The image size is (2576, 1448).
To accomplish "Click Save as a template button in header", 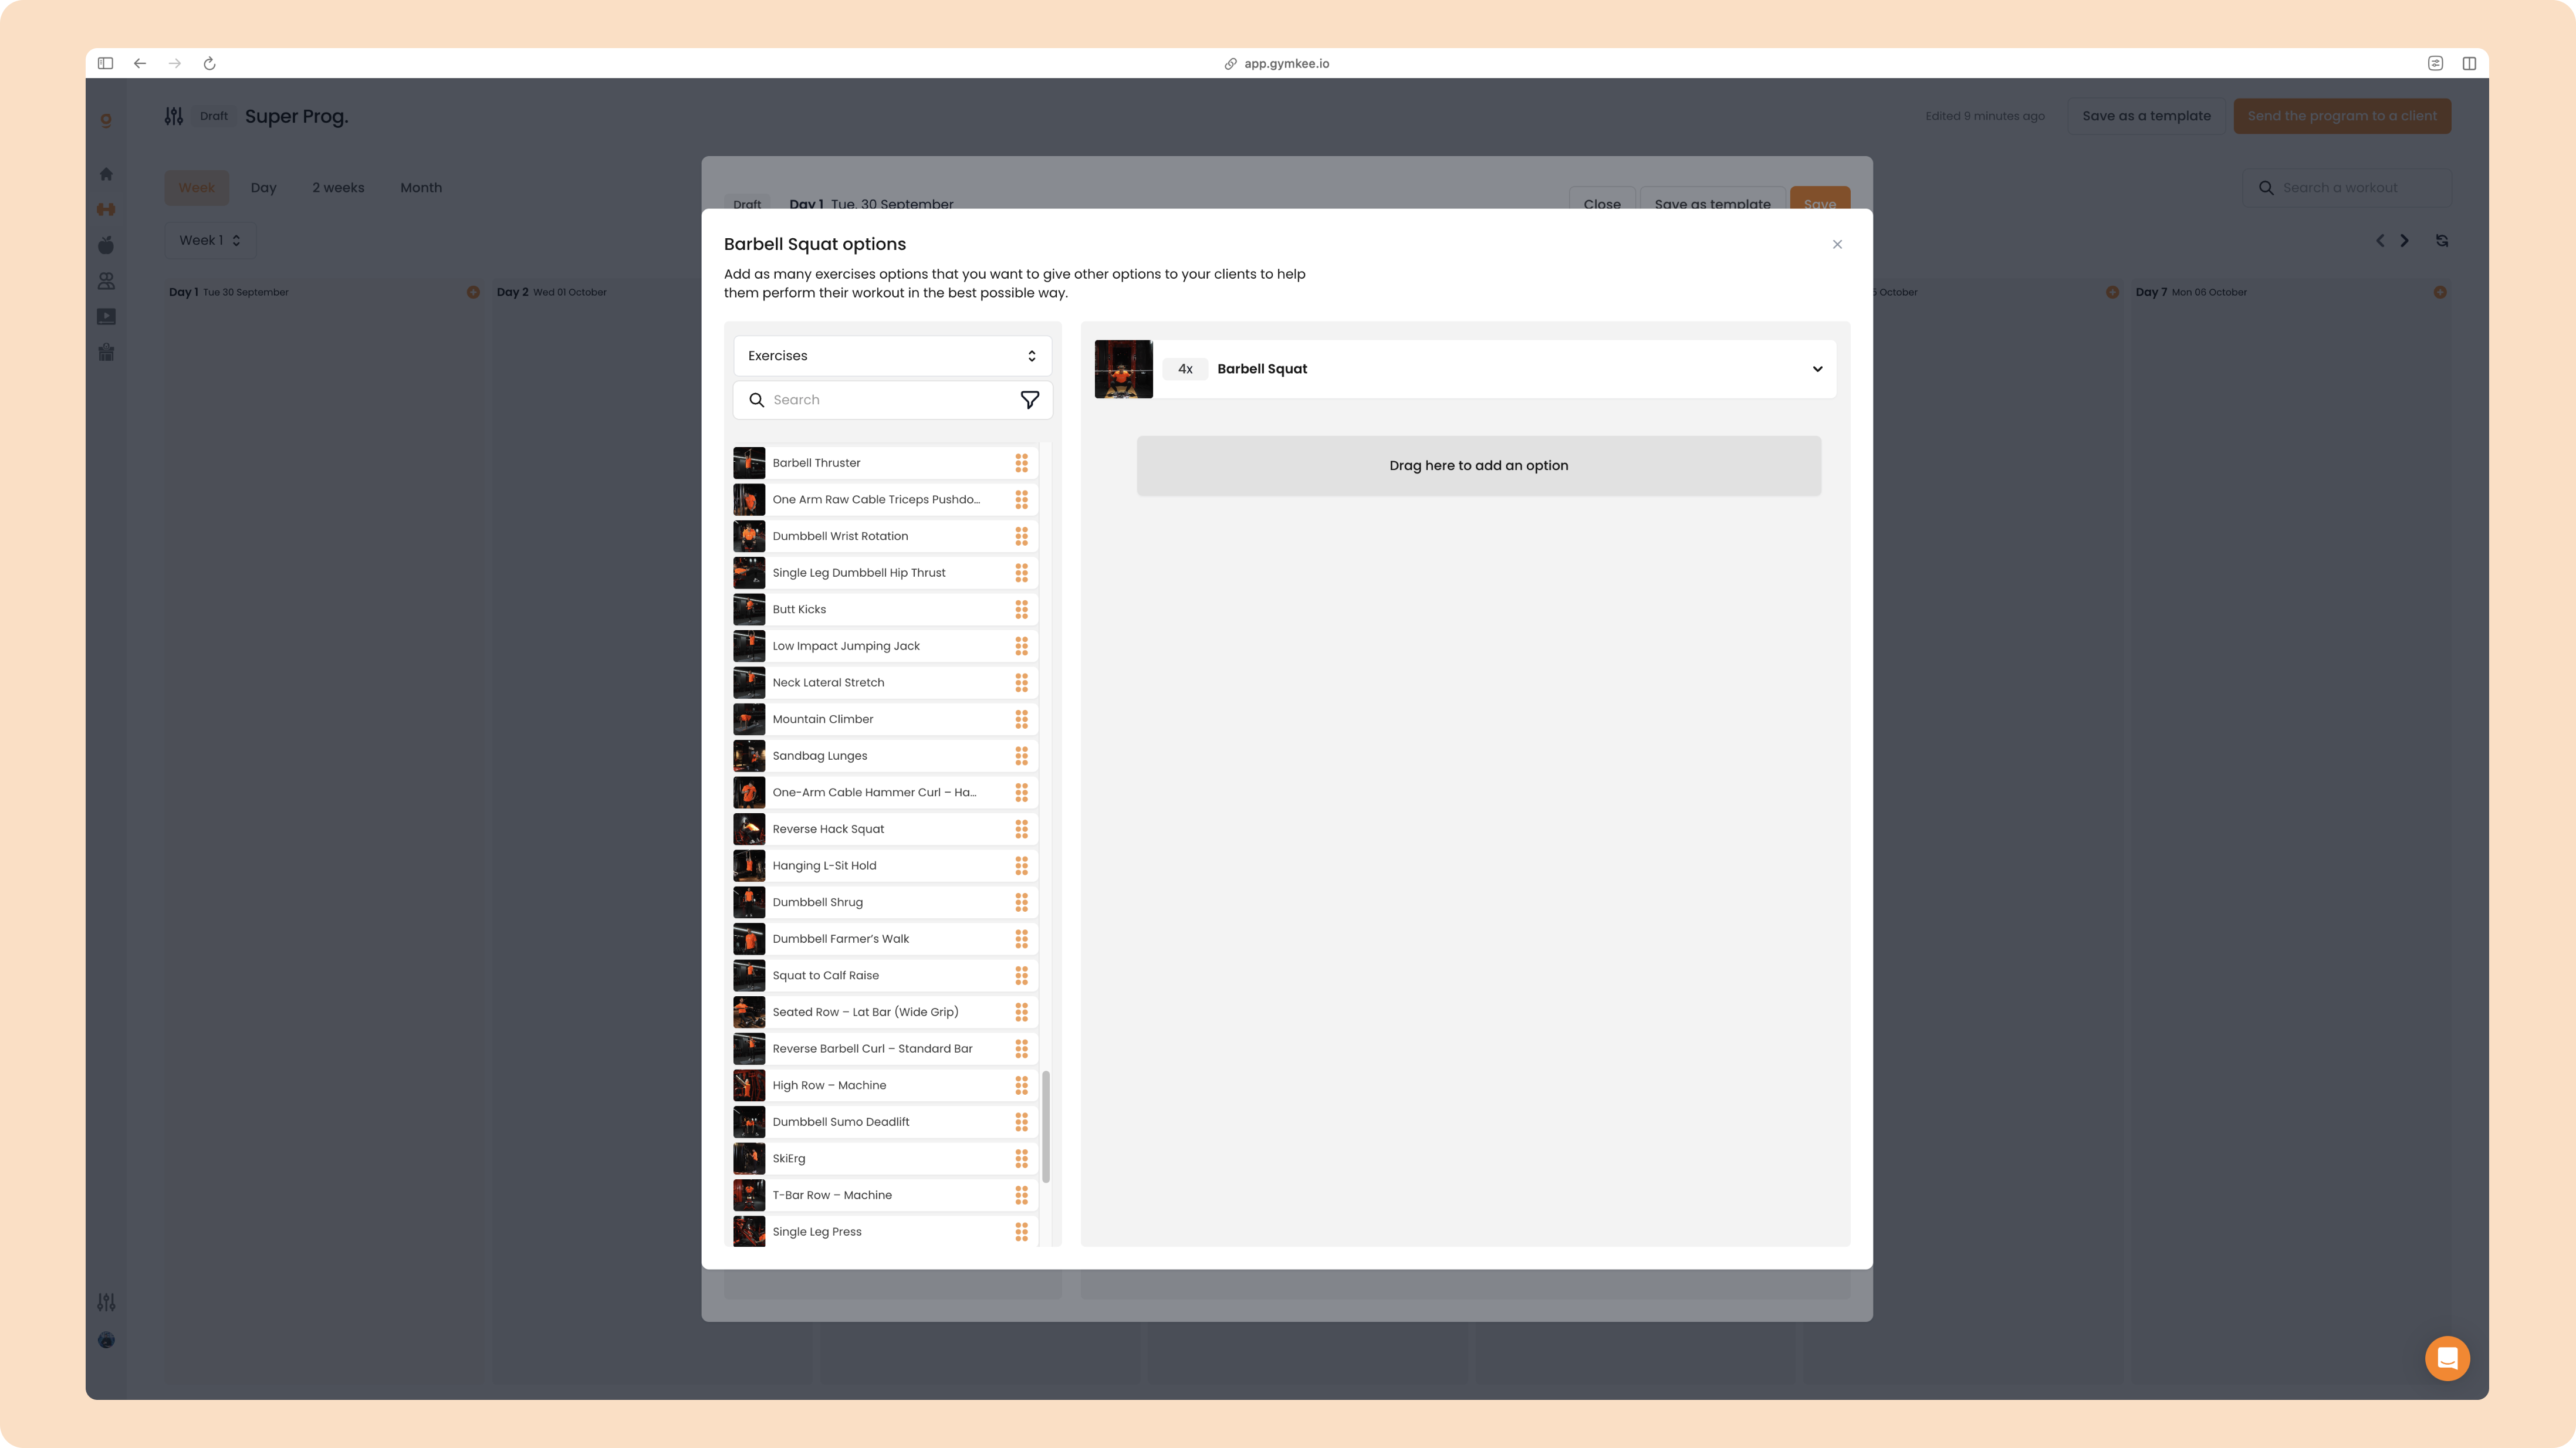I will tap(2146, 116).
